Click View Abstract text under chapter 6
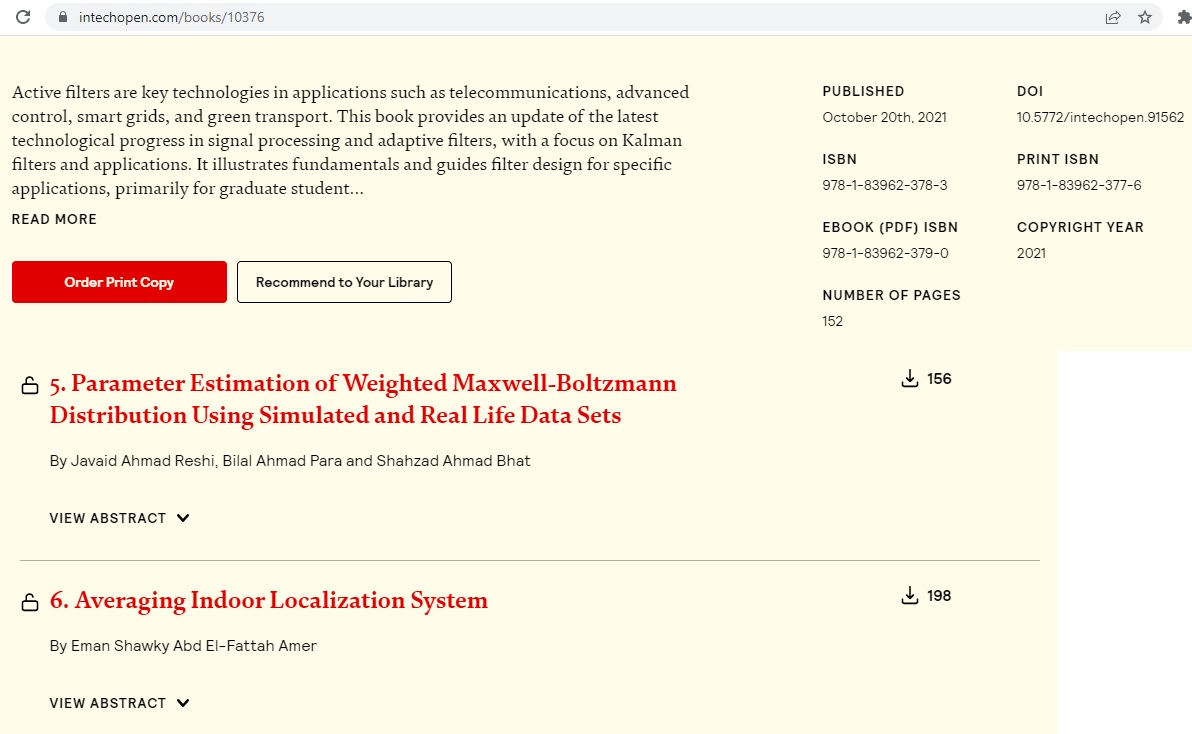The height and width of the screenshot is (734, 1192). pos(107,703)
